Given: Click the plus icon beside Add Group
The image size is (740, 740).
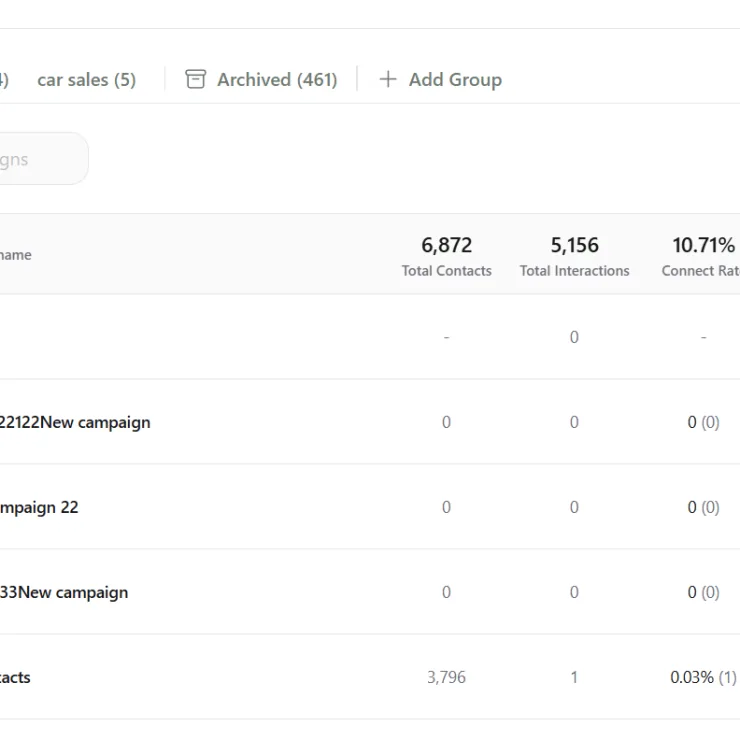Looking at the screenshot, I should pos(387,79).
